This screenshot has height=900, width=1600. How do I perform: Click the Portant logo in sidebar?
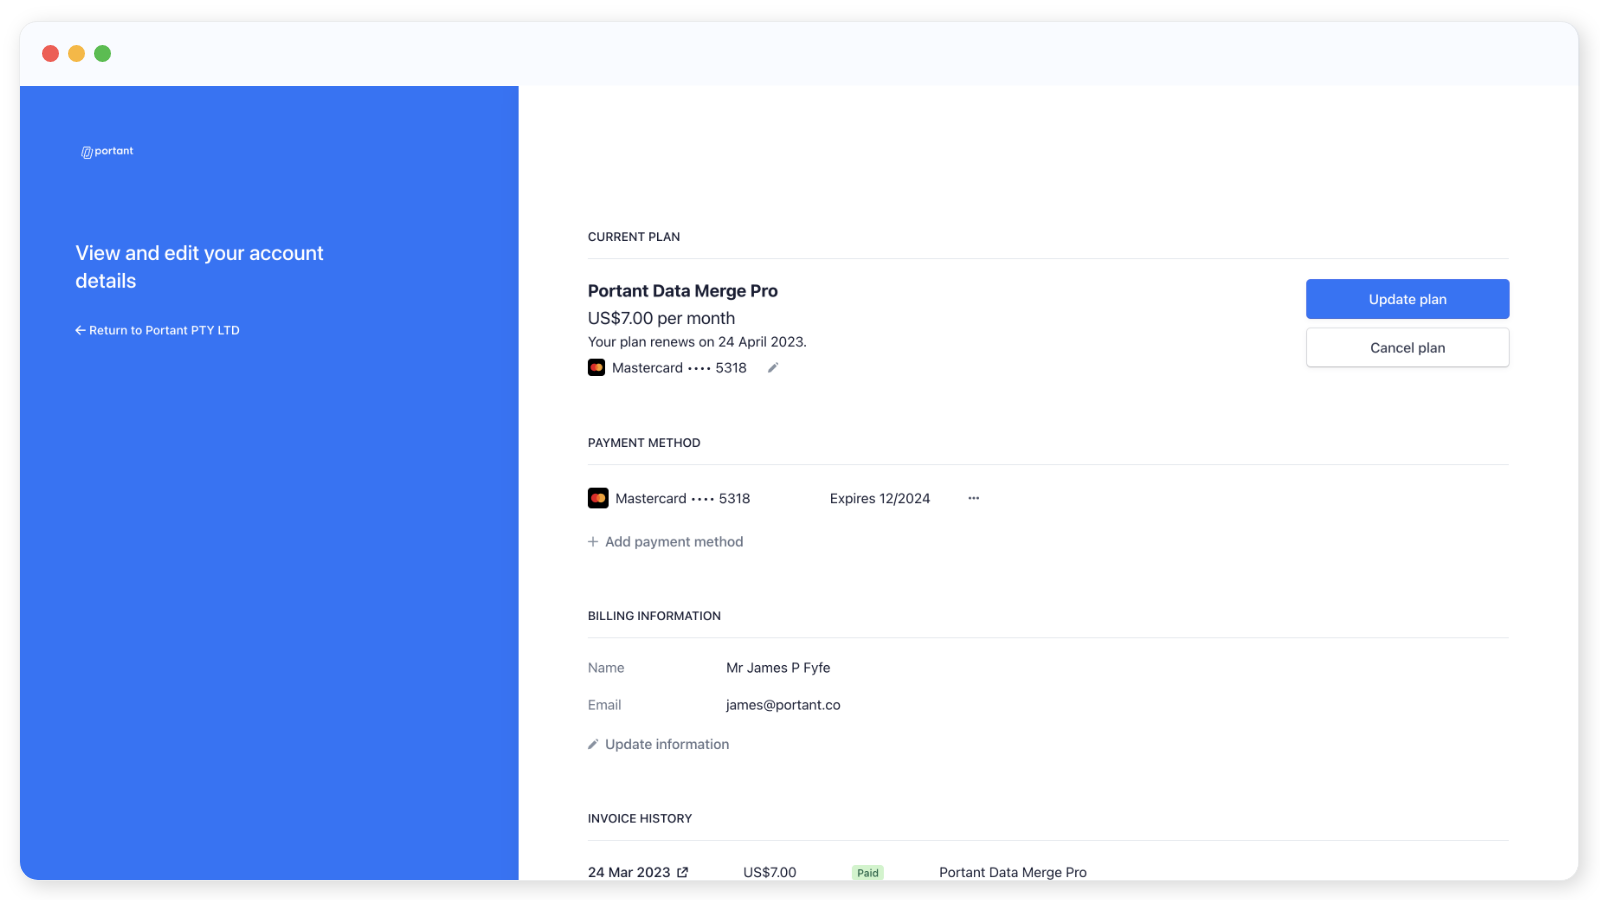coord(107,152)
